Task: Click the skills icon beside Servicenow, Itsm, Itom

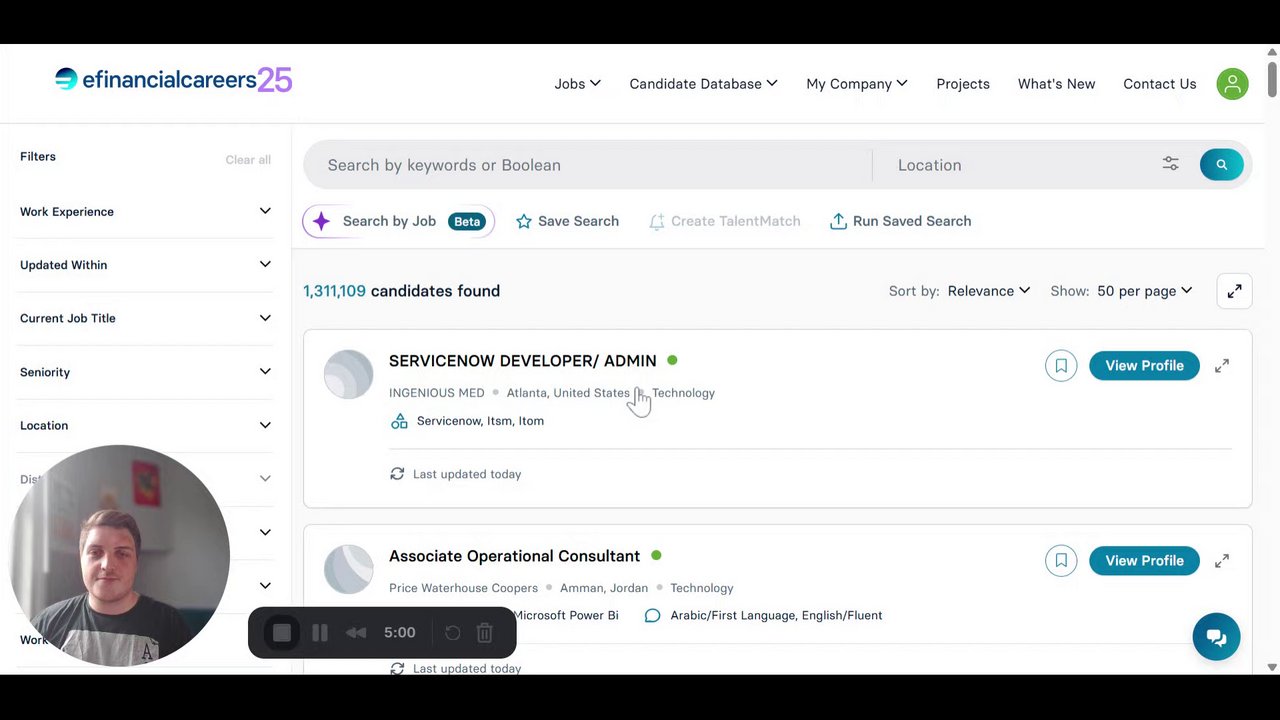Action: (399, 421)
